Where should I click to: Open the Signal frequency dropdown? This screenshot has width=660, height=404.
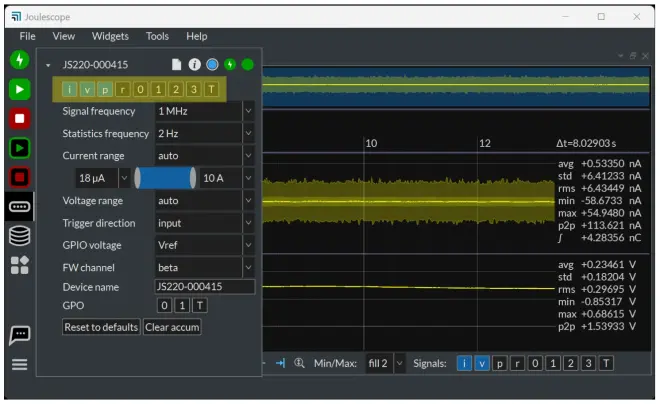(204, 111)
